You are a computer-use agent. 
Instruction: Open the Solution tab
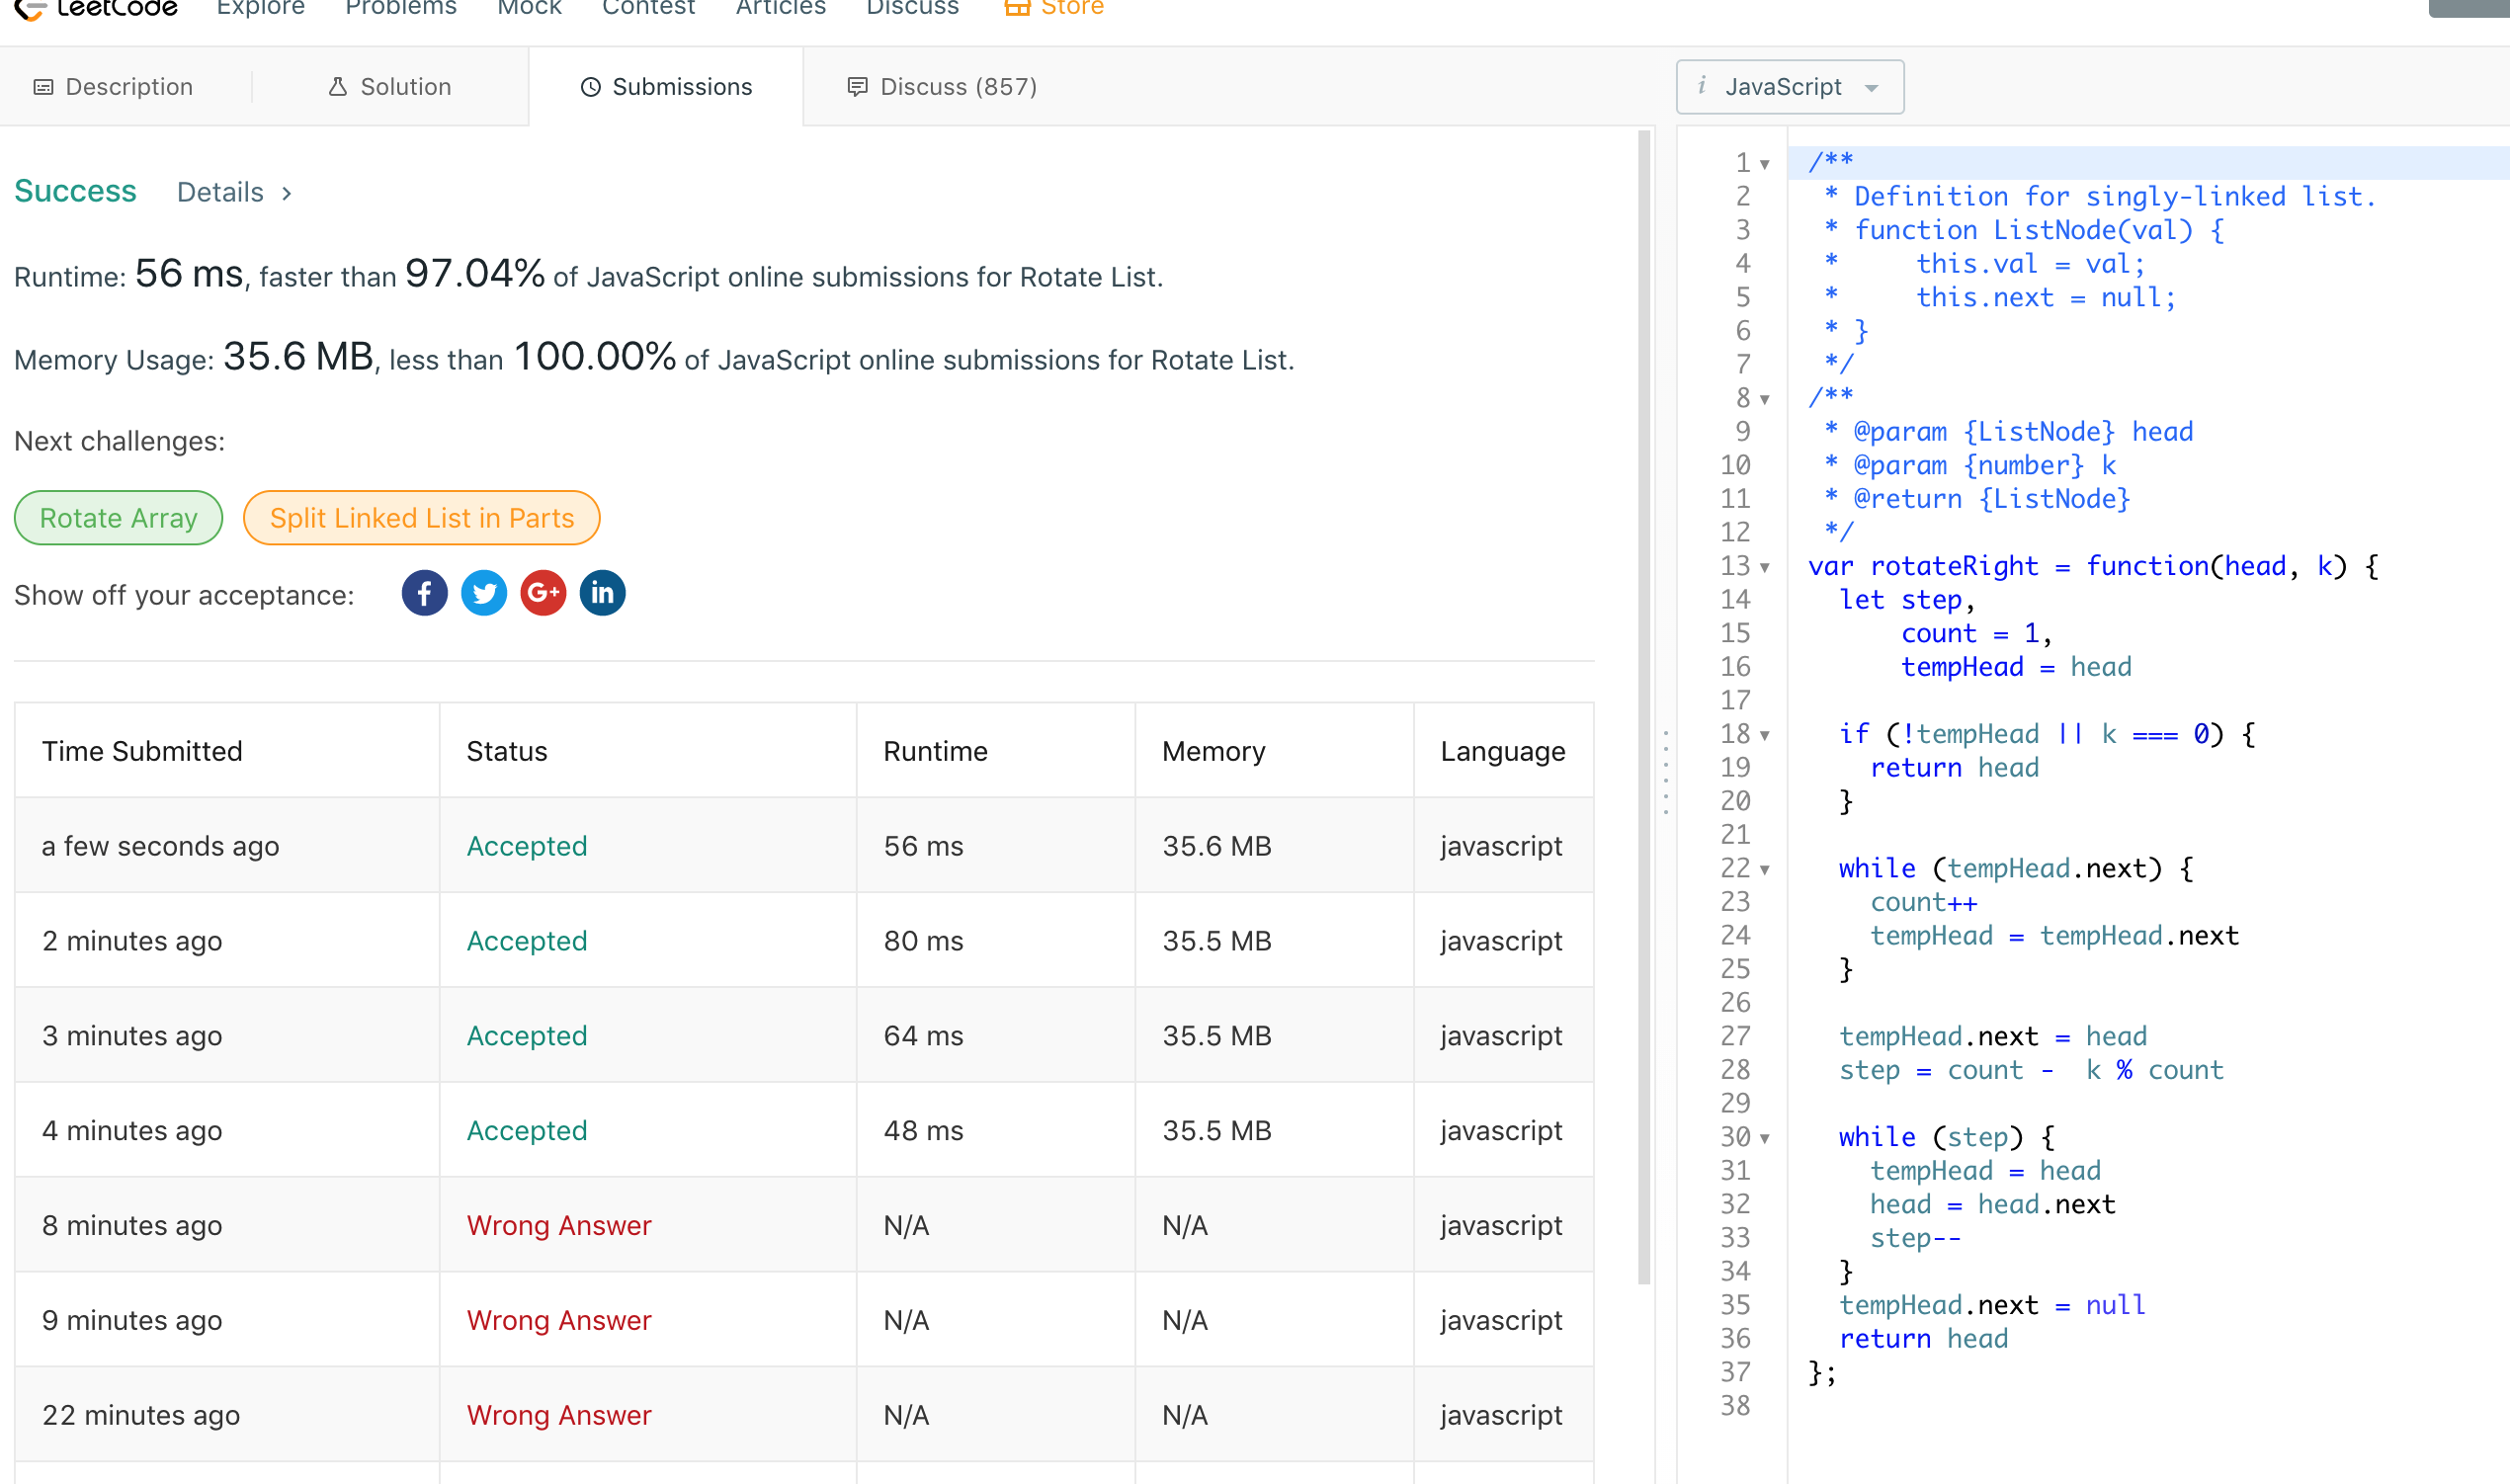pos(390,87)
